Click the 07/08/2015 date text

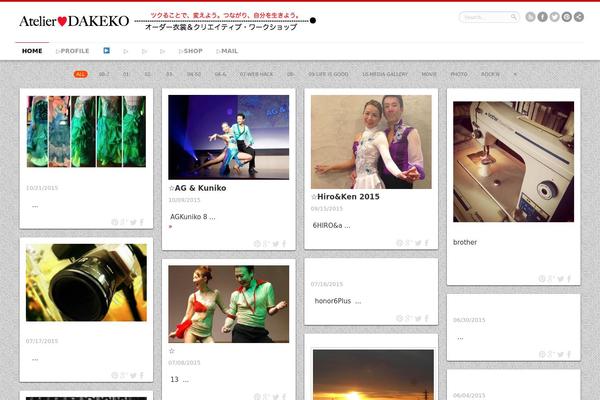(184, 362)
